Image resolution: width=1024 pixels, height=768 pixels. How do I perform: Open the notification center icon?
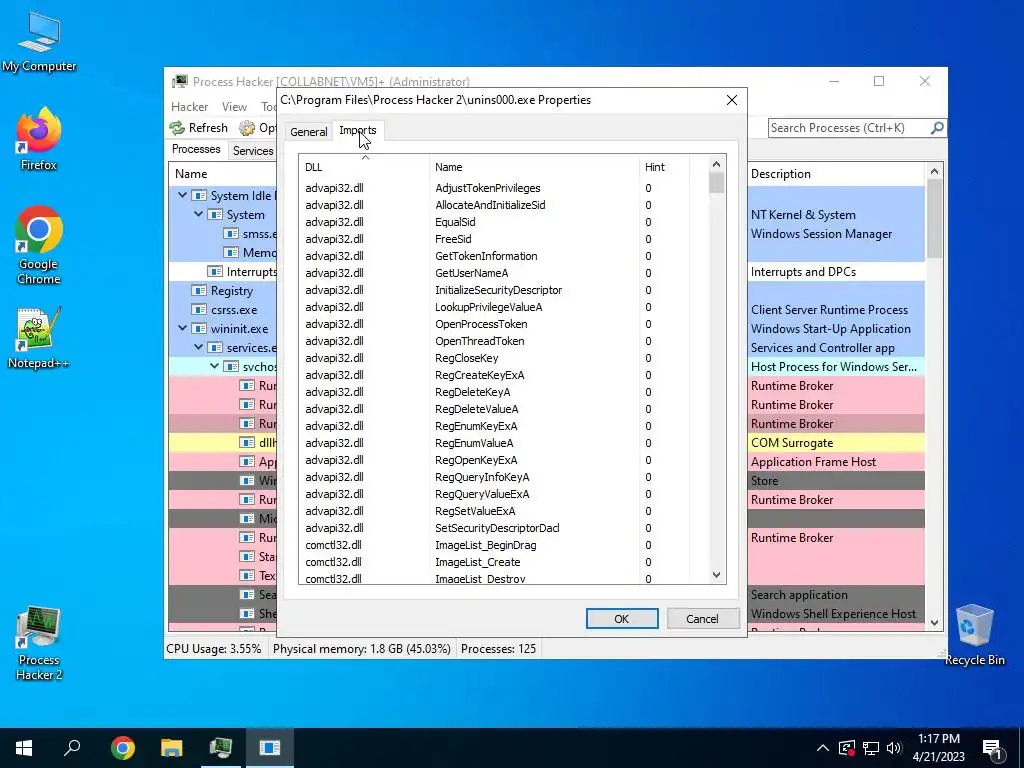[x=992, y=748]
